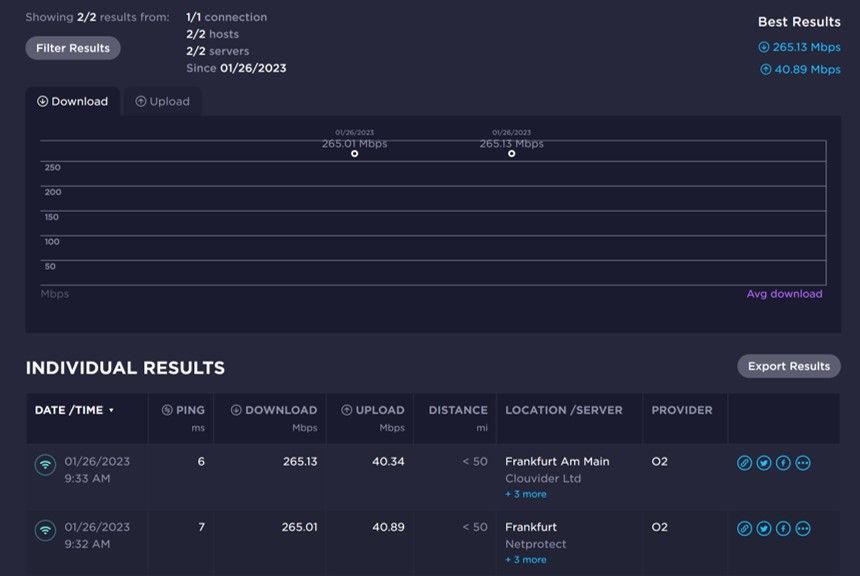Open the Date/Time sort dropdown

pos(110,409)
